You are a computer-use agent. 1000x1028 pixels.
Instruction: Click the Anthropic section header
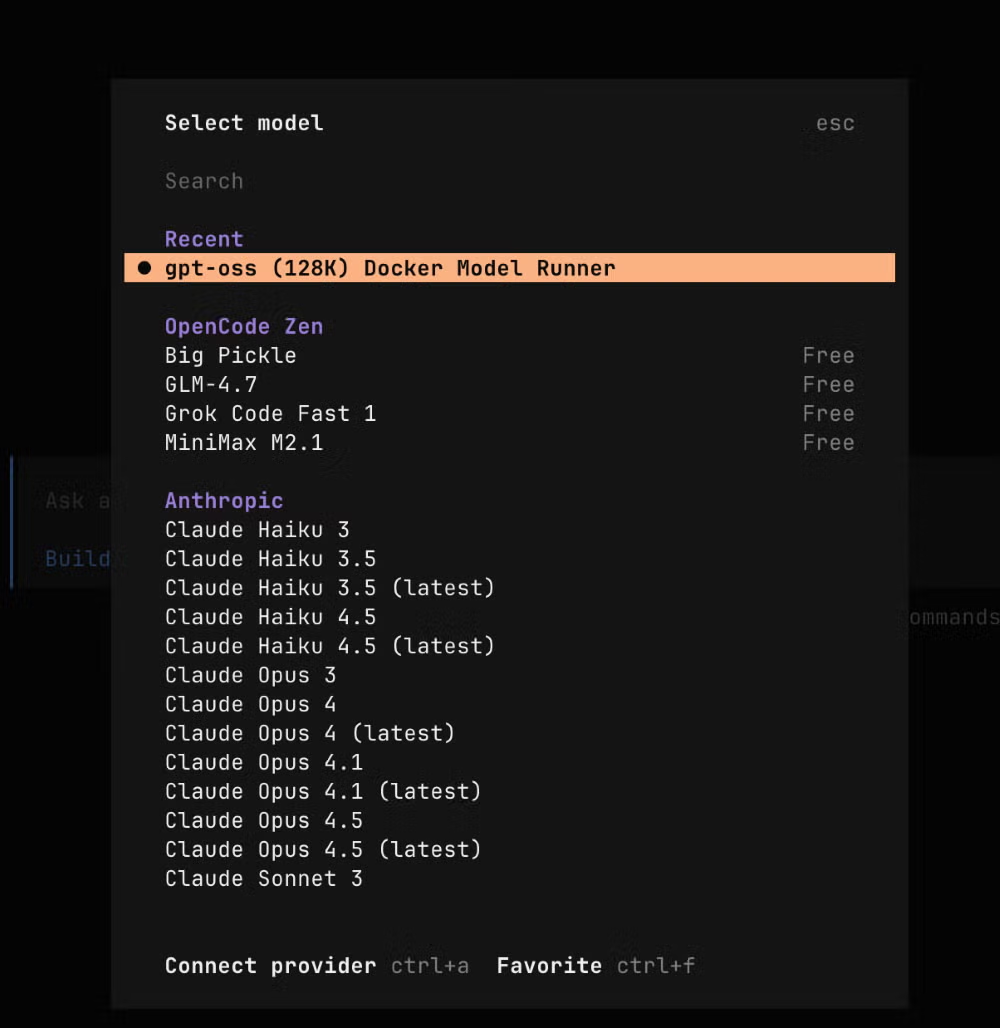[x=224, y=500]
